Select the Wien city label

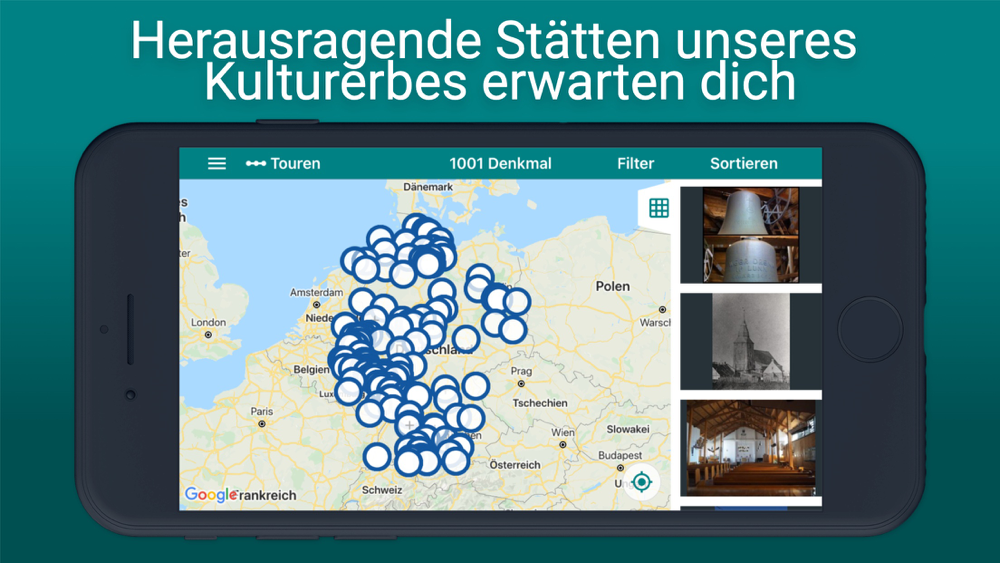pos(562,432)
